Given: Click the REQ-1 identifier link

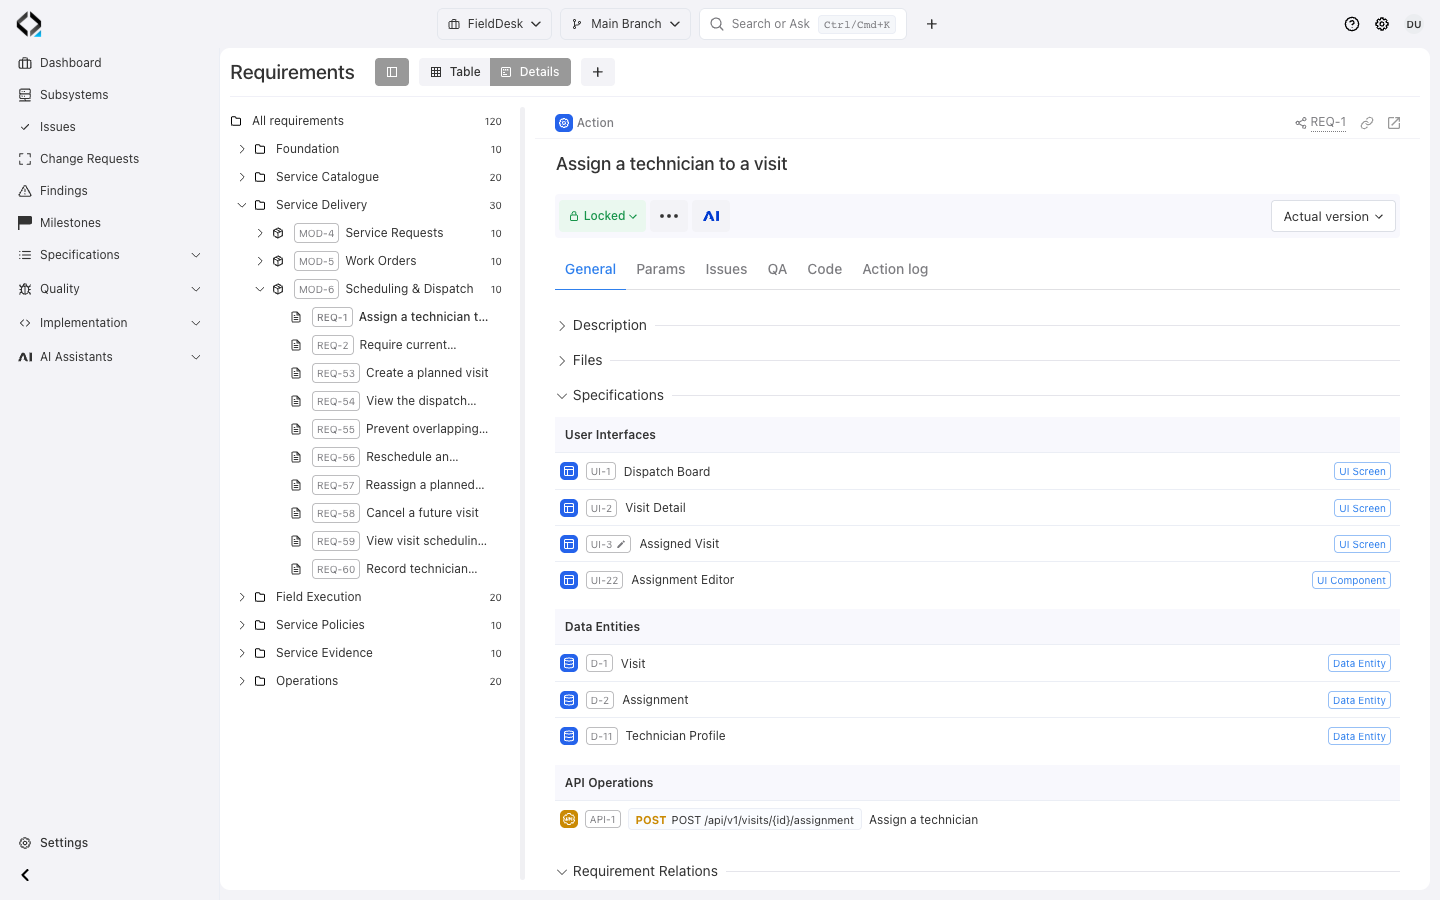Looking at the screenshot, I should [1328, 122].
